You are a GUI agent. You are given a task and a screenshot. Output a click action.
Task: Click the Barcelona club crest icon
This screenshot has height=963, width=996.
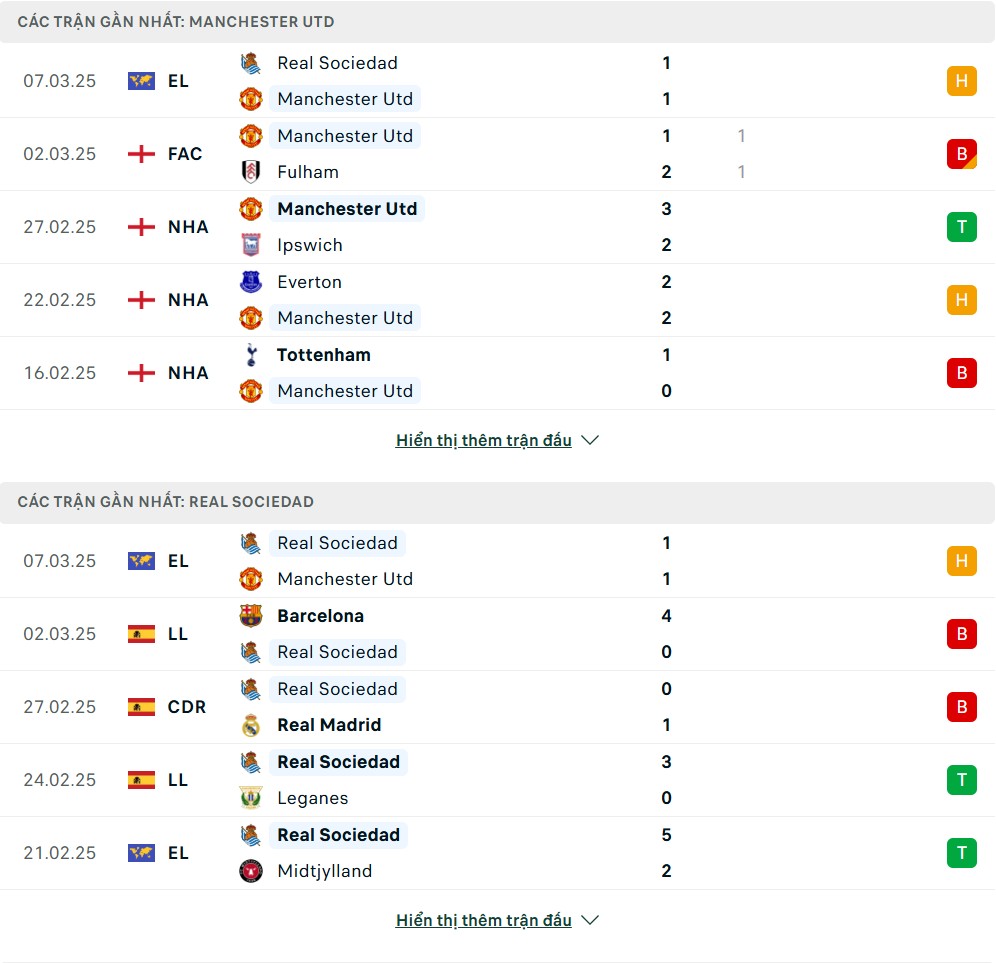pos(251,616)
